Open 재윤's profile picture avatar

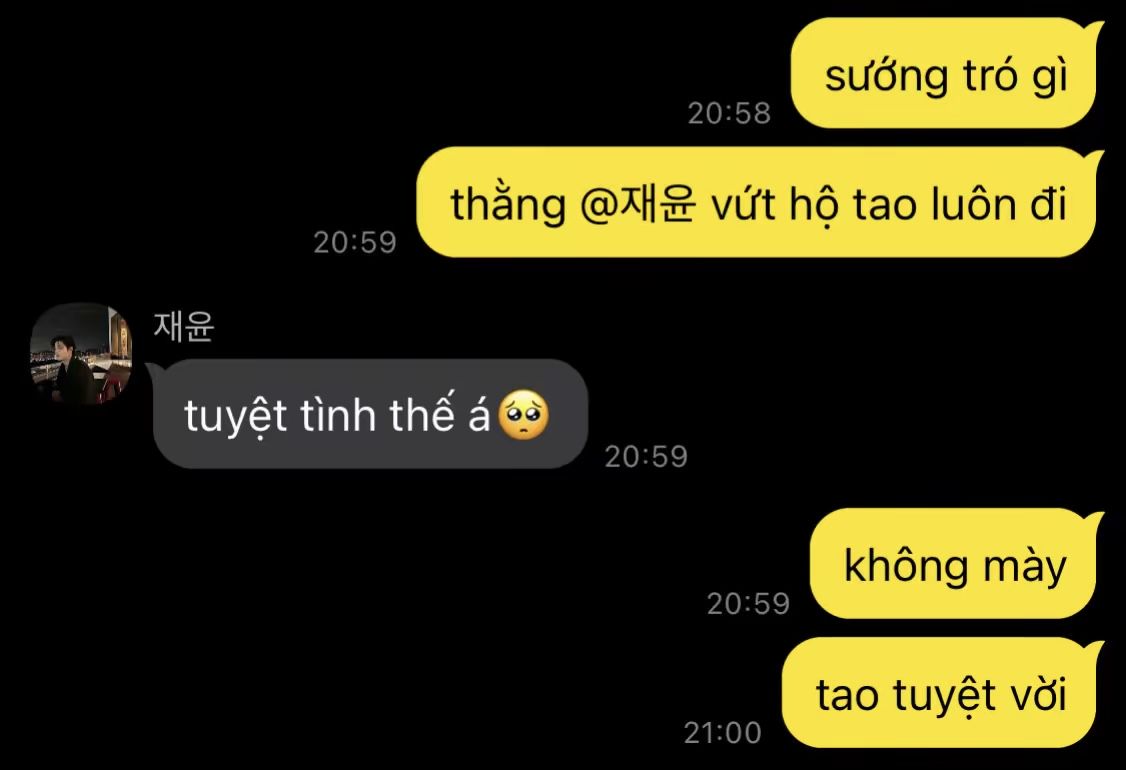coord(80,353)
